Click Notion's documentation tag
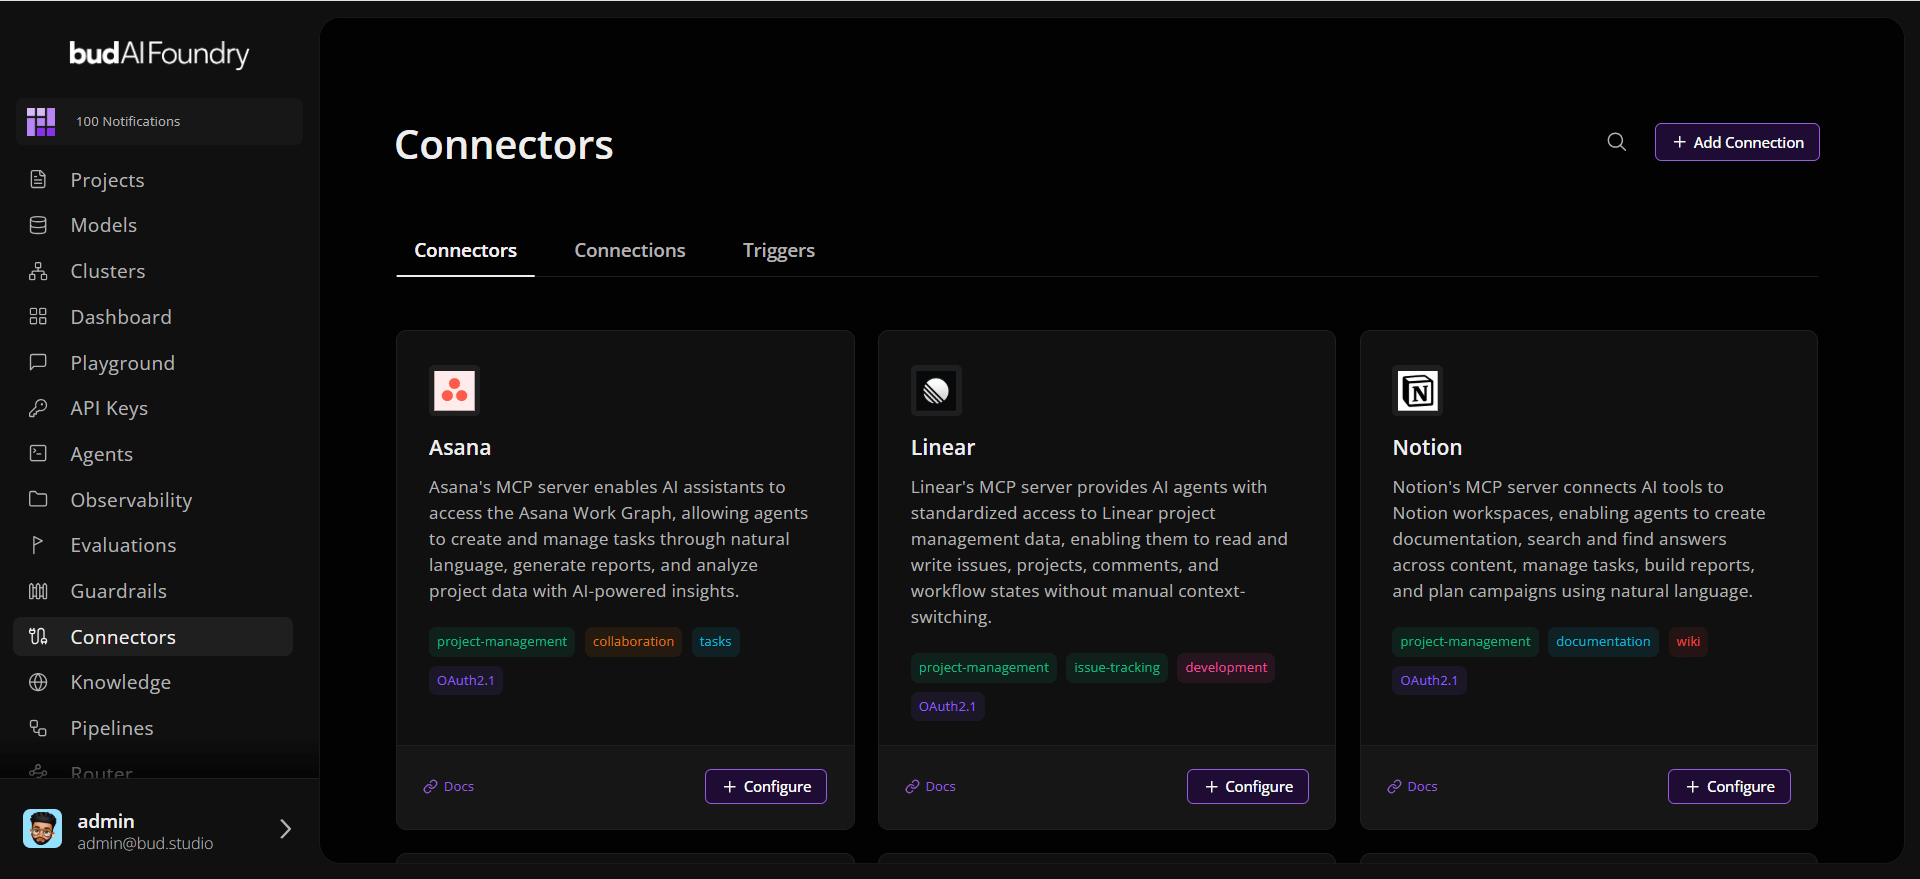 [1603, 641]
